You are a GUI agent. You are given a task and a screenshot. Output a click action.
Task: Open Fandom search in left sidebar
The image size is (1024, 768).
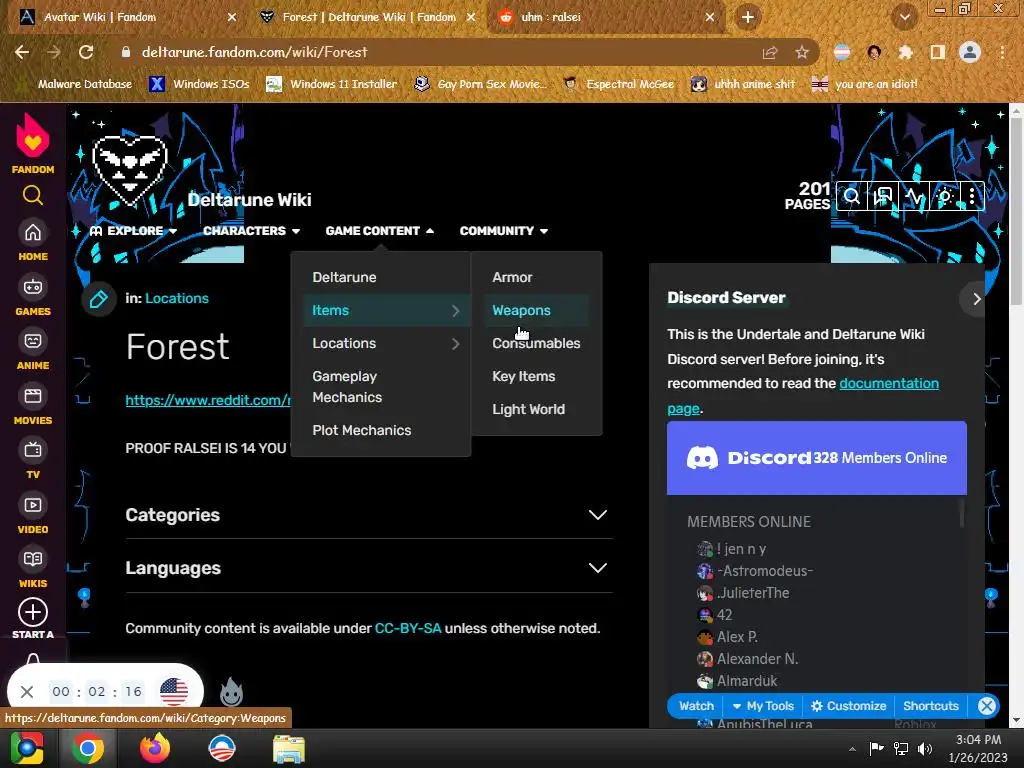coord(33,195)
